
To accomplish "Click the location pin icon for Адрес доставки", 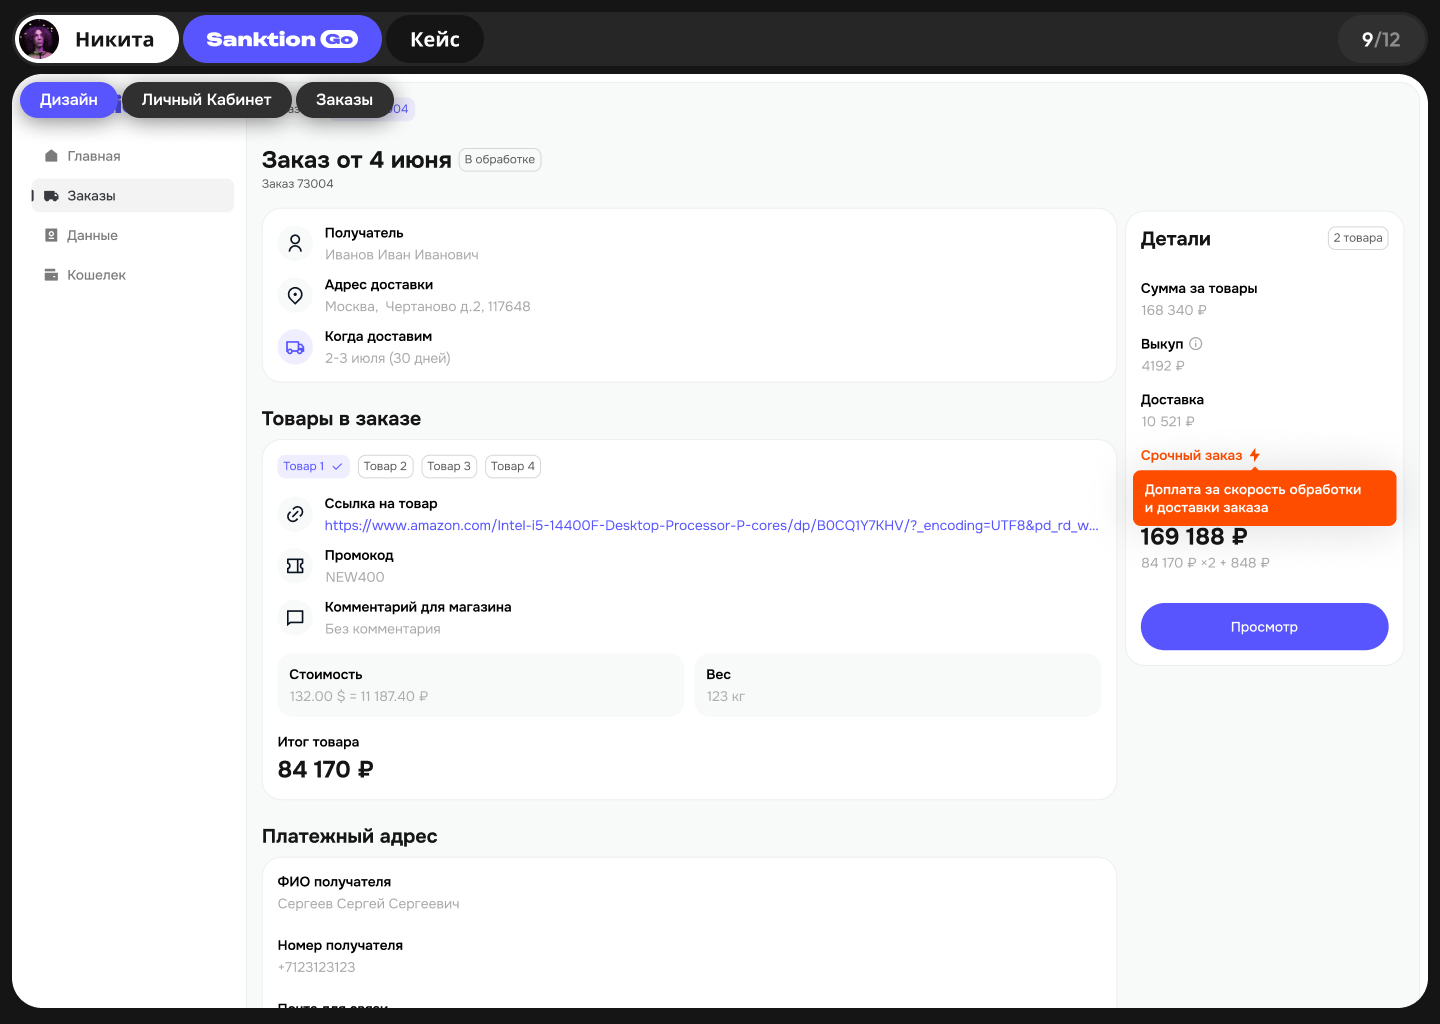I will [x=295, y=295].
